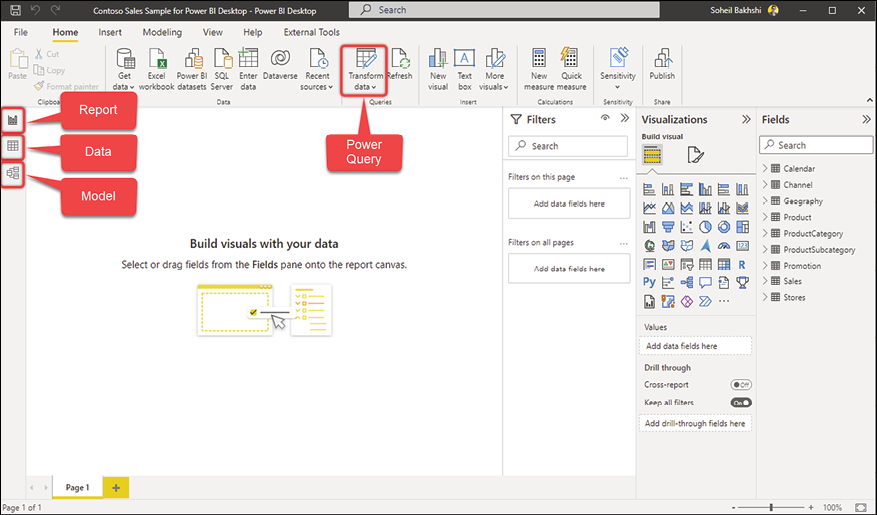Select the Python visual

click(649, 282)
